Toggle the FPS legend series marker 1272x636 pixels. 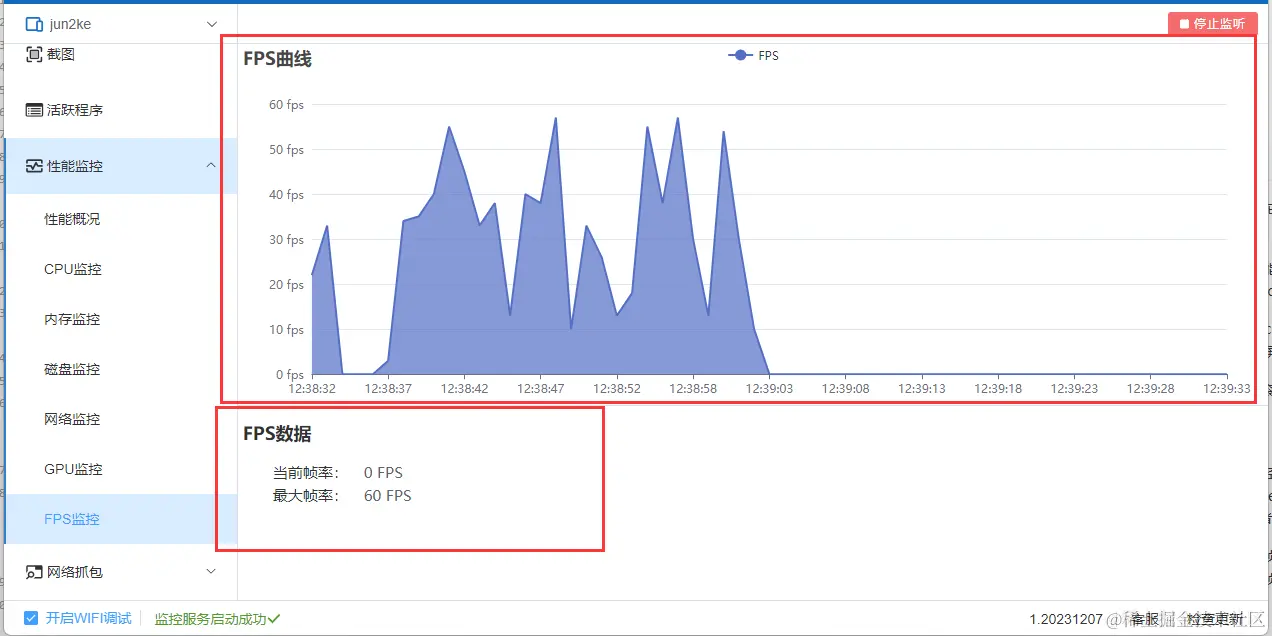pyautogui.click(x=740, y=56)
